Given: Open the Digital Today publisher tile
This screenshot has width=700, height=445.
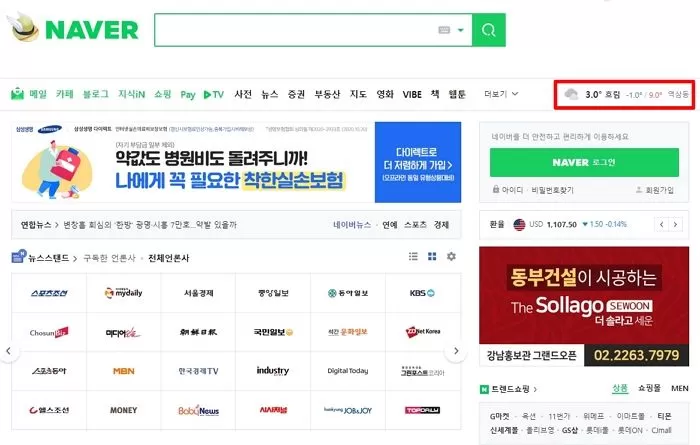Looking at the screenshot, I should click(x=348, y=371).
